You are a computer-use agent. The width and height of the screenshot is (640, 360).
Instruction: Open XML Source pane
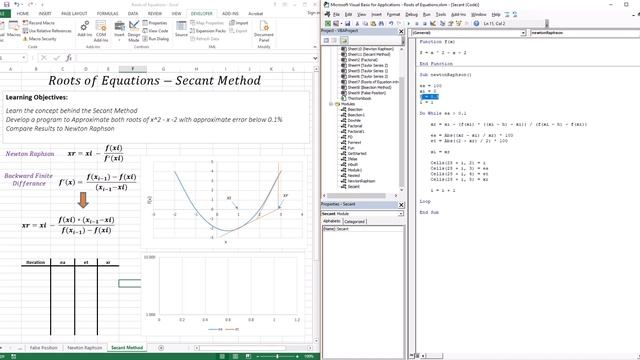tap(181, 29)
